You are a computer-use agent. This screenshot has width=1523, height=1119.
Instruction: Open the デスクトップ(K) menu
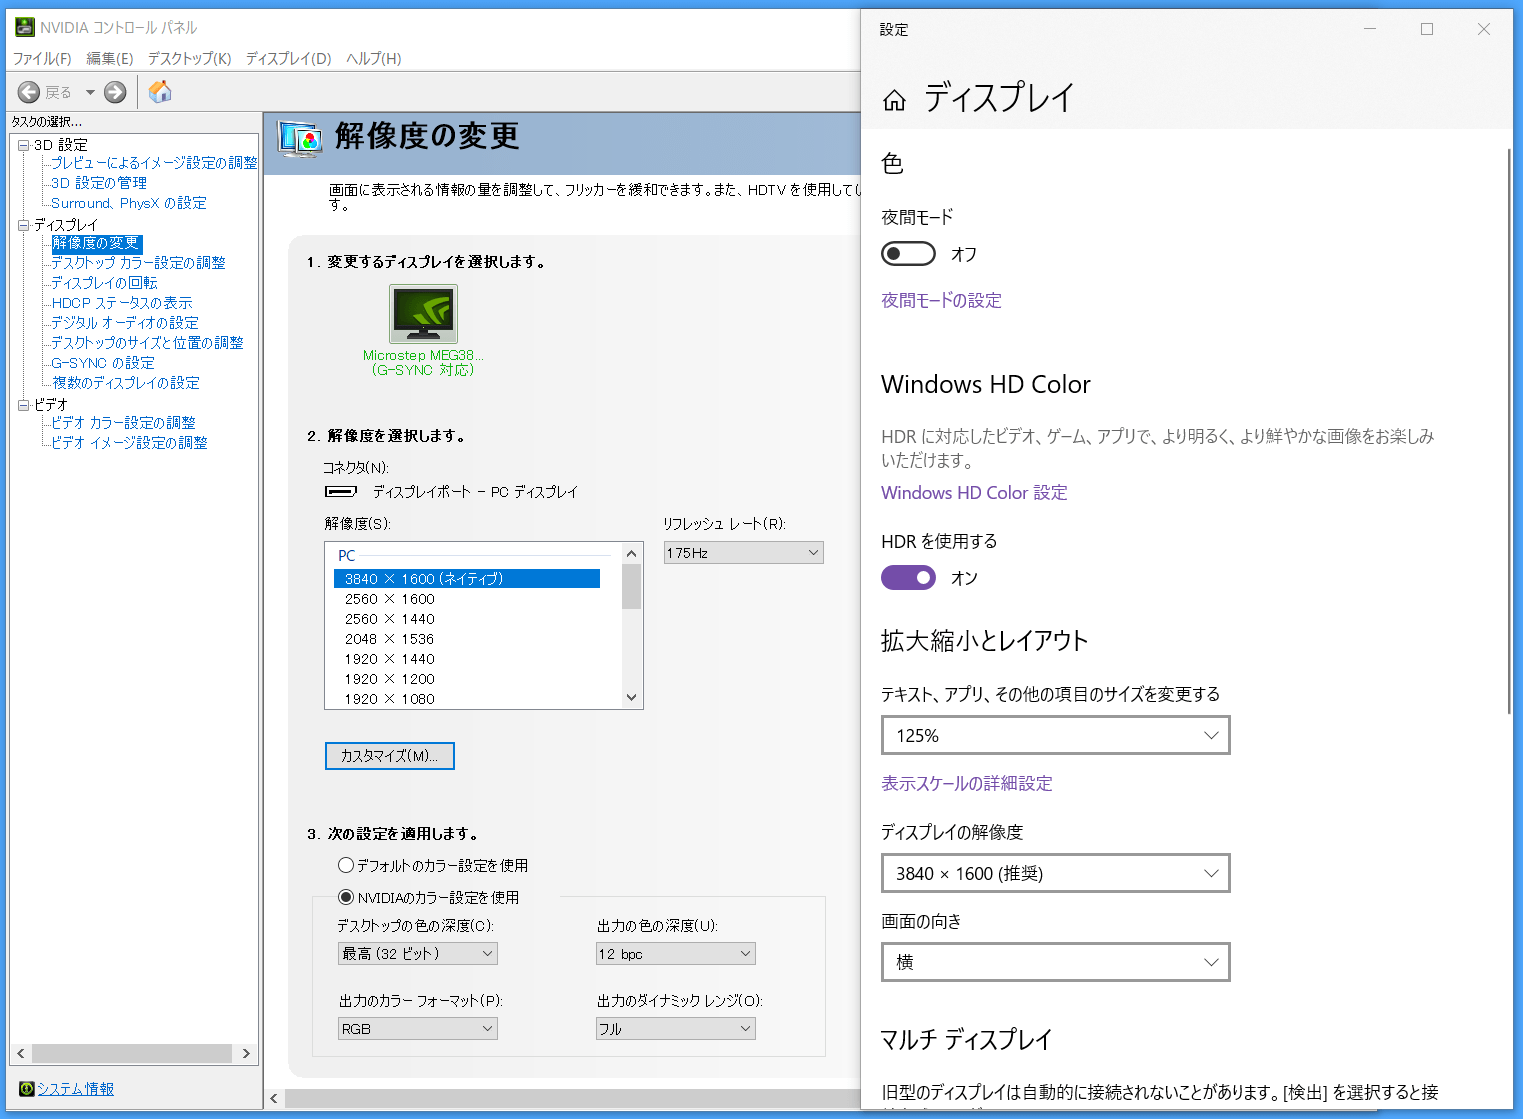pyautogui.click(x=189, y=58)
